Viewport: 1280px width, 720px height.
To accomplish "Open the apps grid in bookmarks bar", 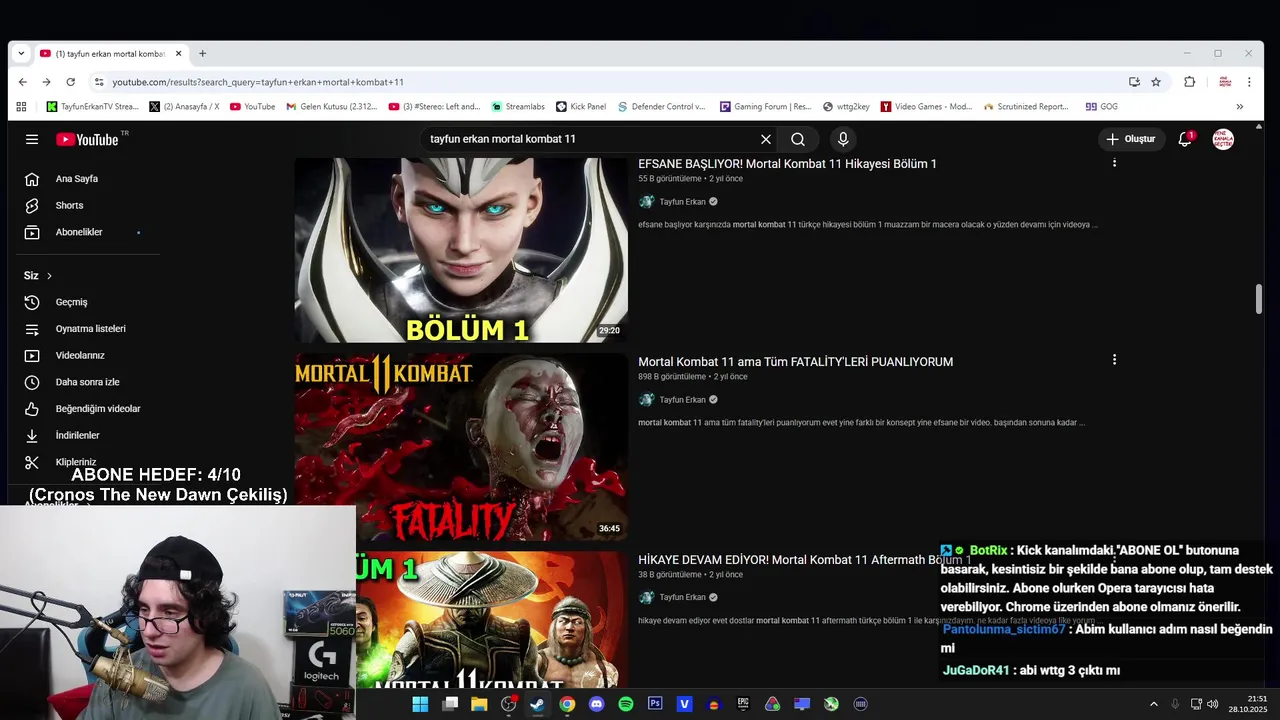I will point(22,106).
